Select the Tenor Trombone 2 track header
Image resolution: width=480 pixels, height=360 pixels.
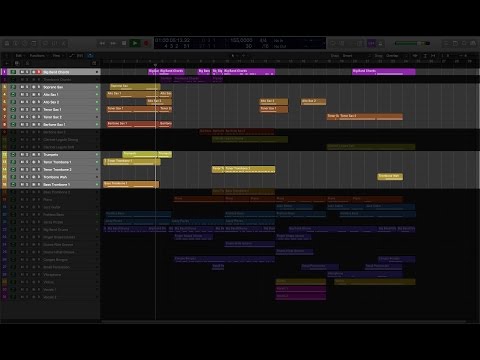point(50,170)
